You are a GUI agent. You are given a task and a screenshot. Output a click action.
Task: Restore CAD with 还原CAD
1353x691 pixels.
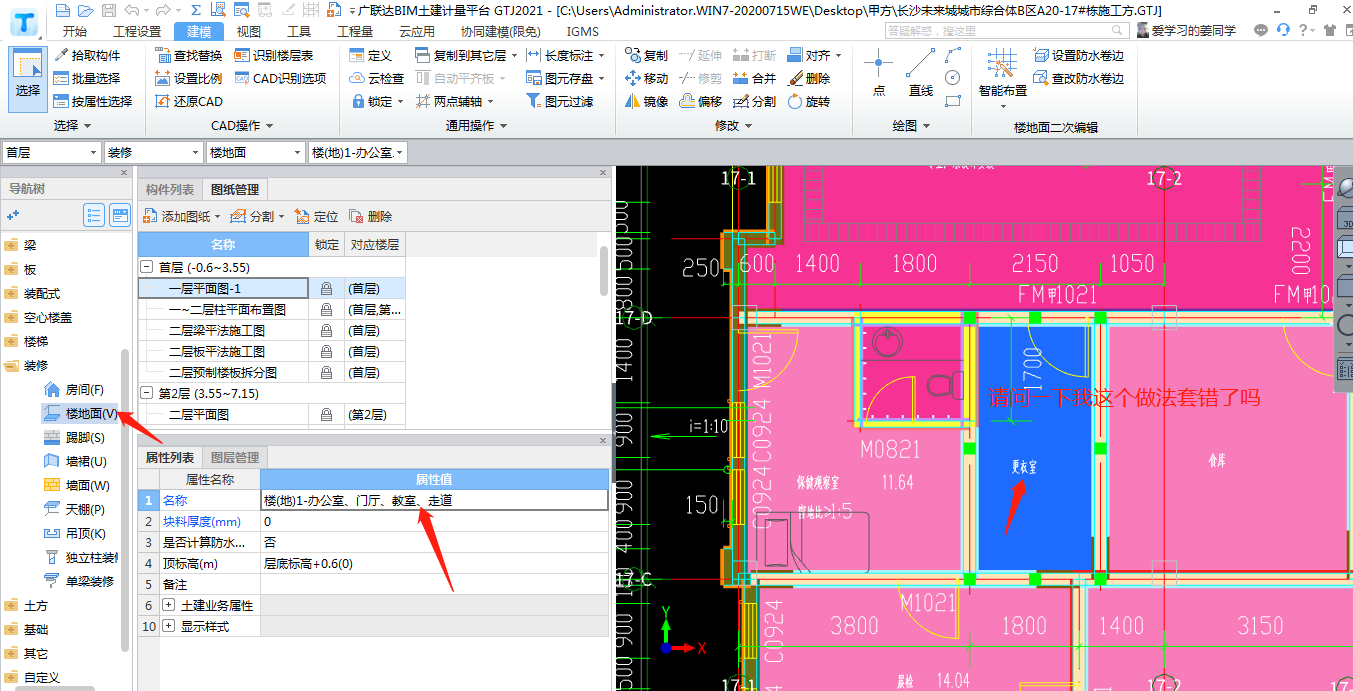189,101
